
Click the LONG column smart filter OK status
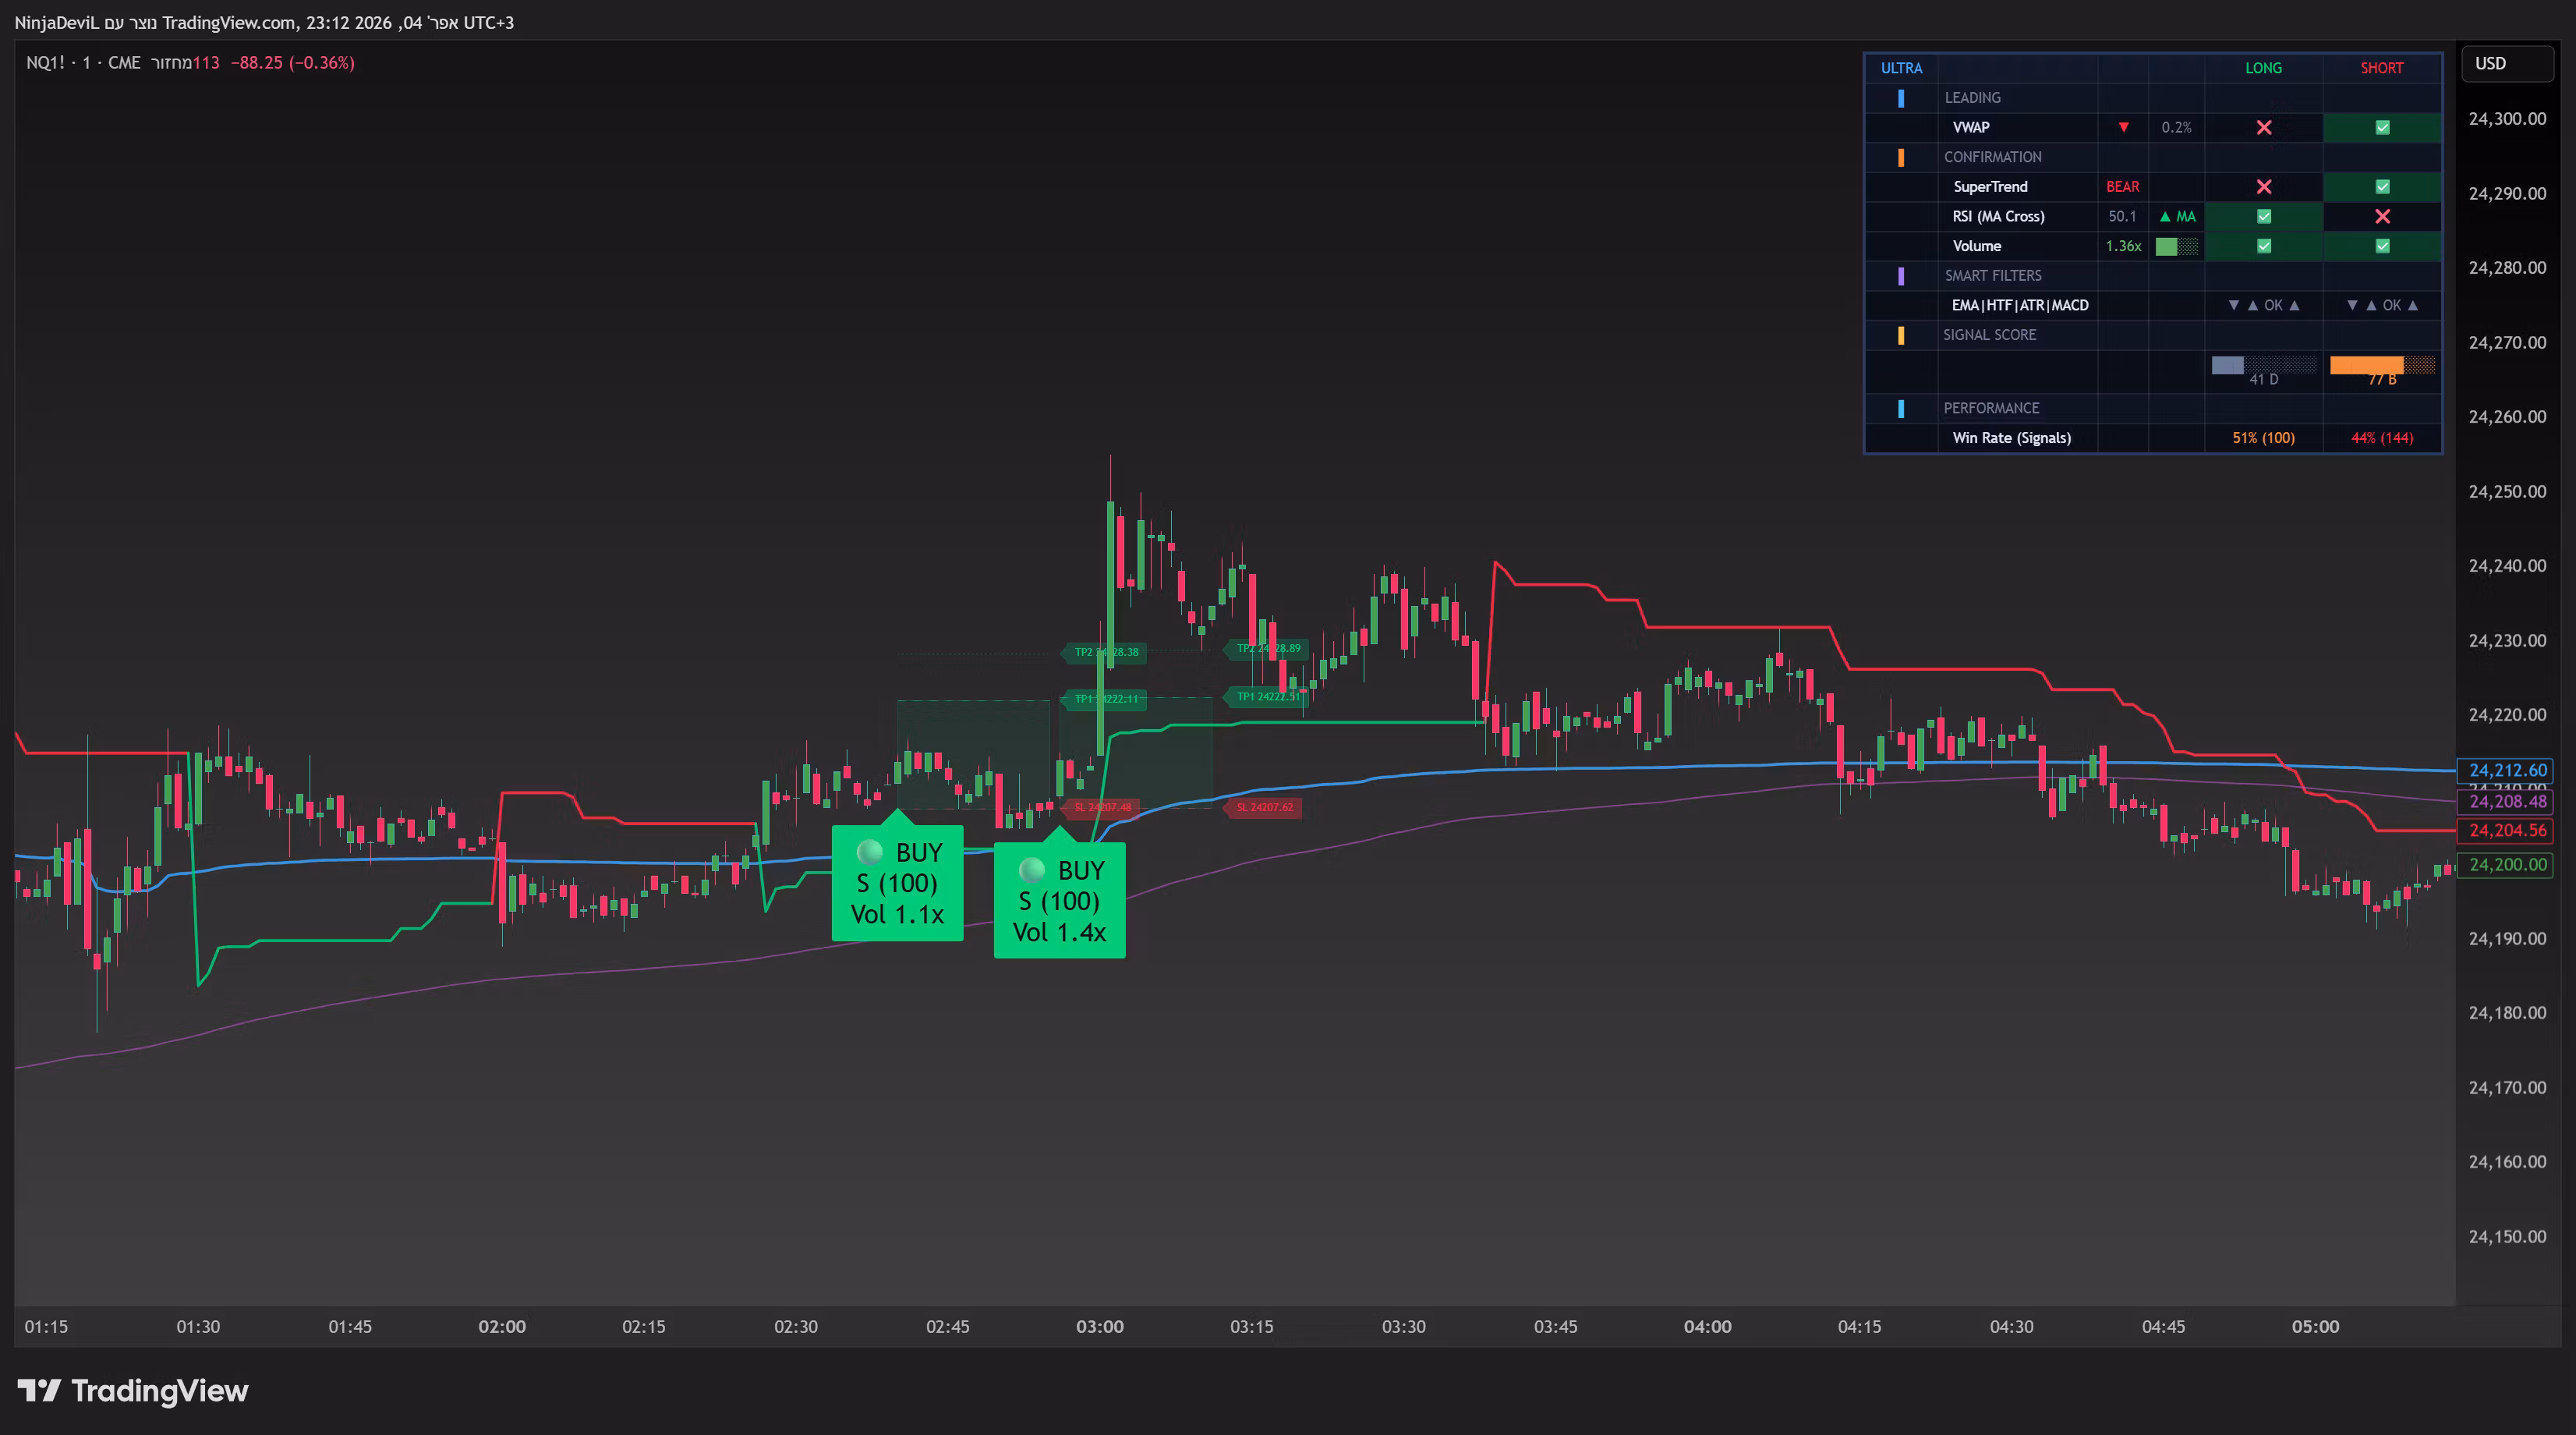[x=2264, y=305]
